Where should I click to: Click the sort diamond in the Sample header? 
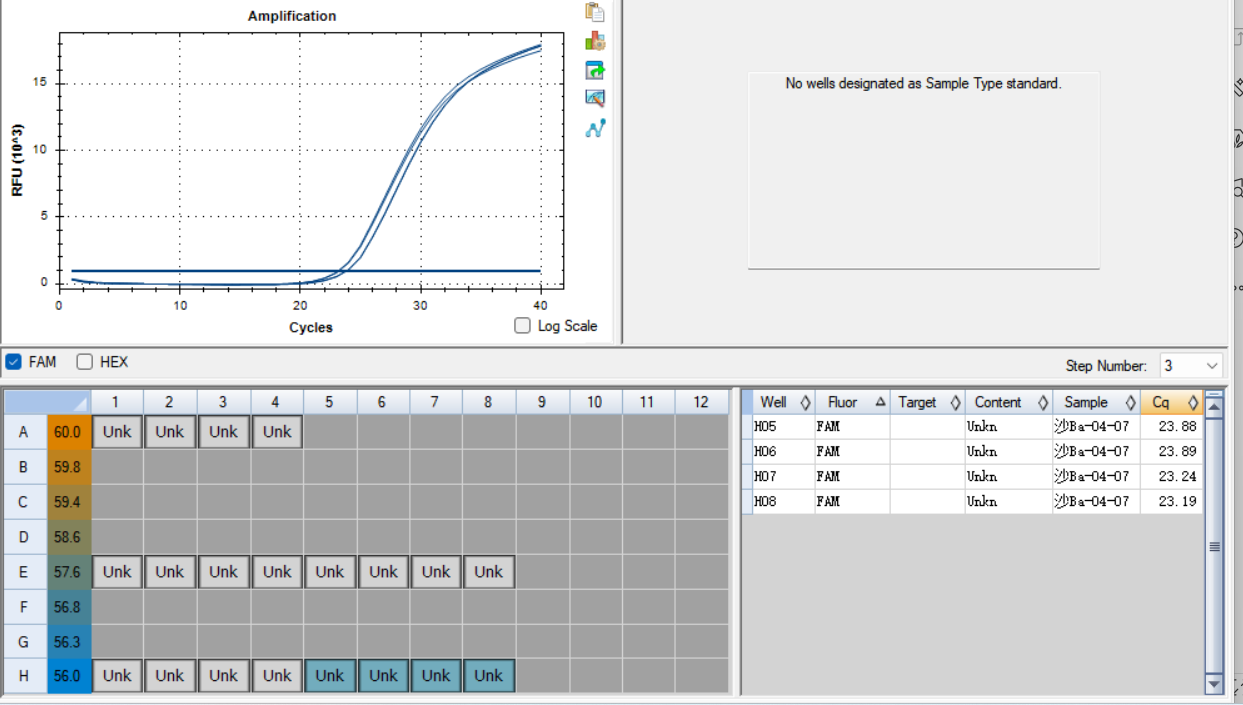coord(1130,402)
